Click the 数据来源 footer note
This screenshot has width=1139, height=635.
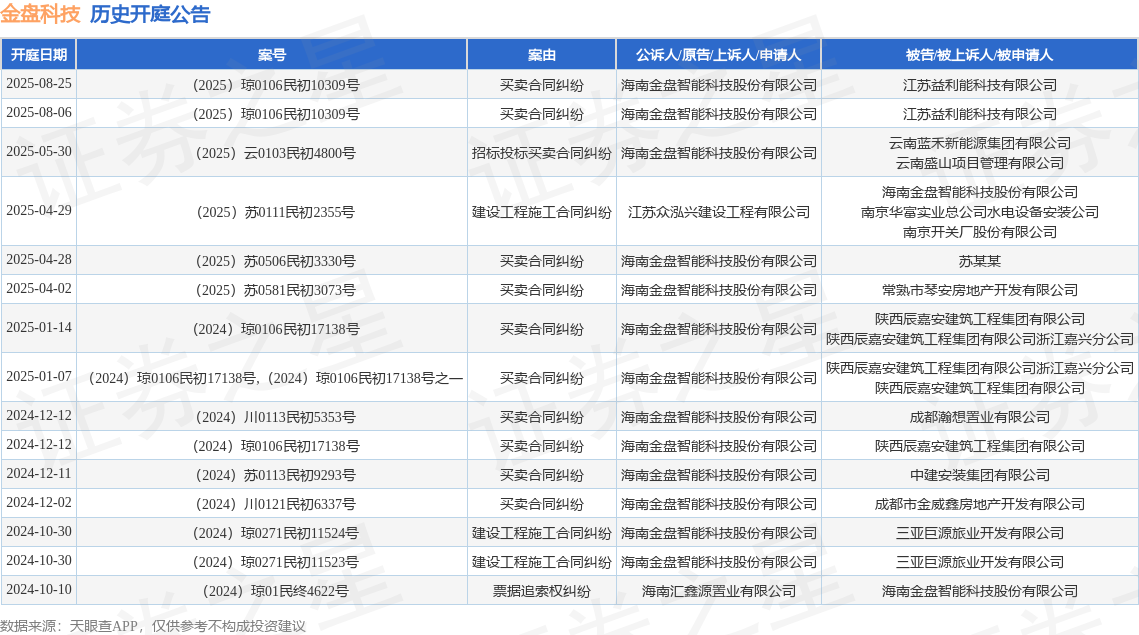(x=153, y=626)
